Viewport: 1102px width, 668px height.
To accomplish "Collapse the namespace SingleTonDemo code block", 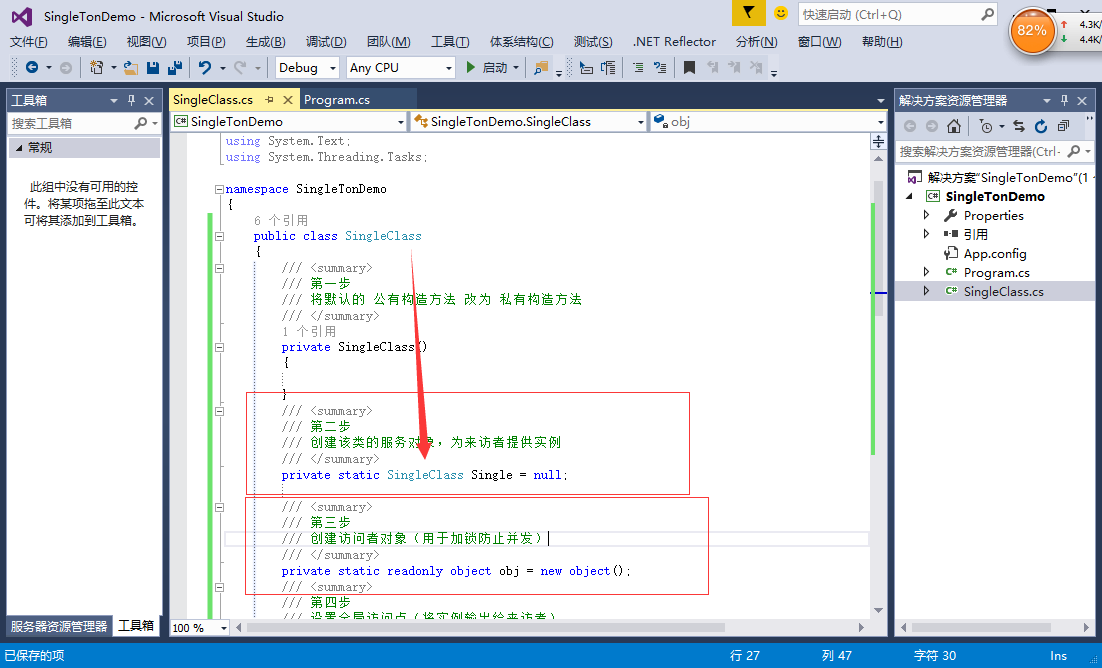I will pyautogui.click(x=219, y=189).
